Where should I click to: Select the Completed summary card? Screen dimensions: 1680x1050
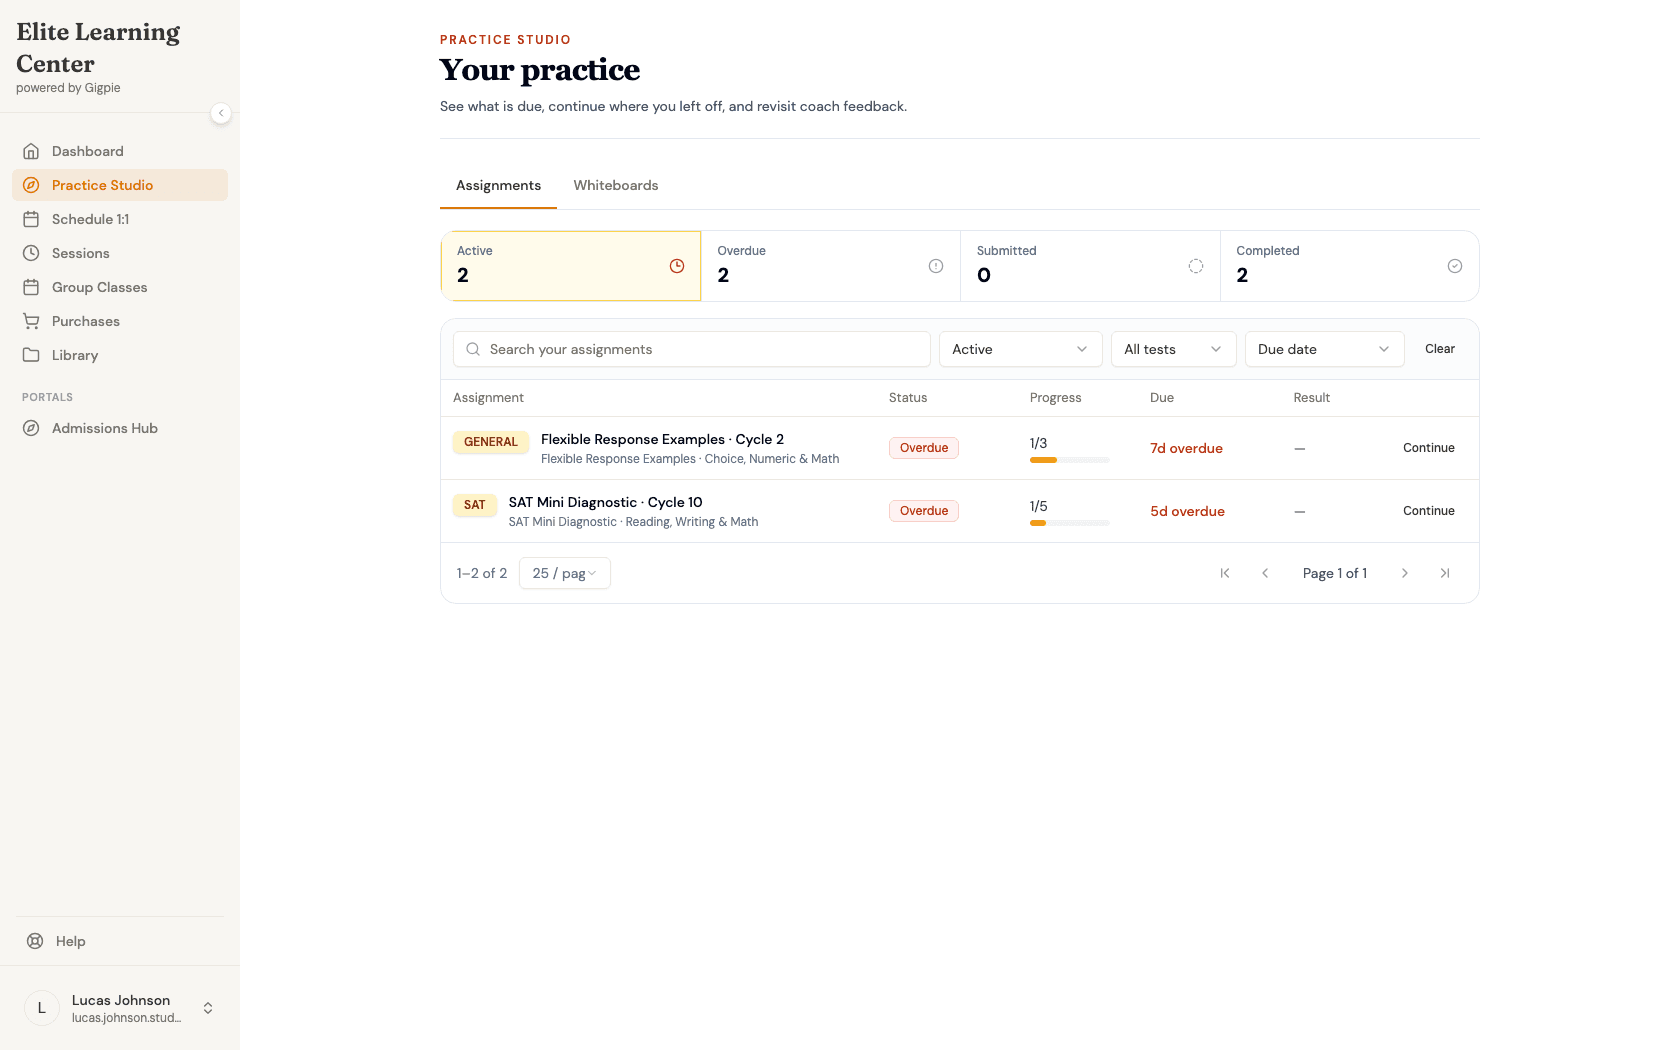[1349, 266]
